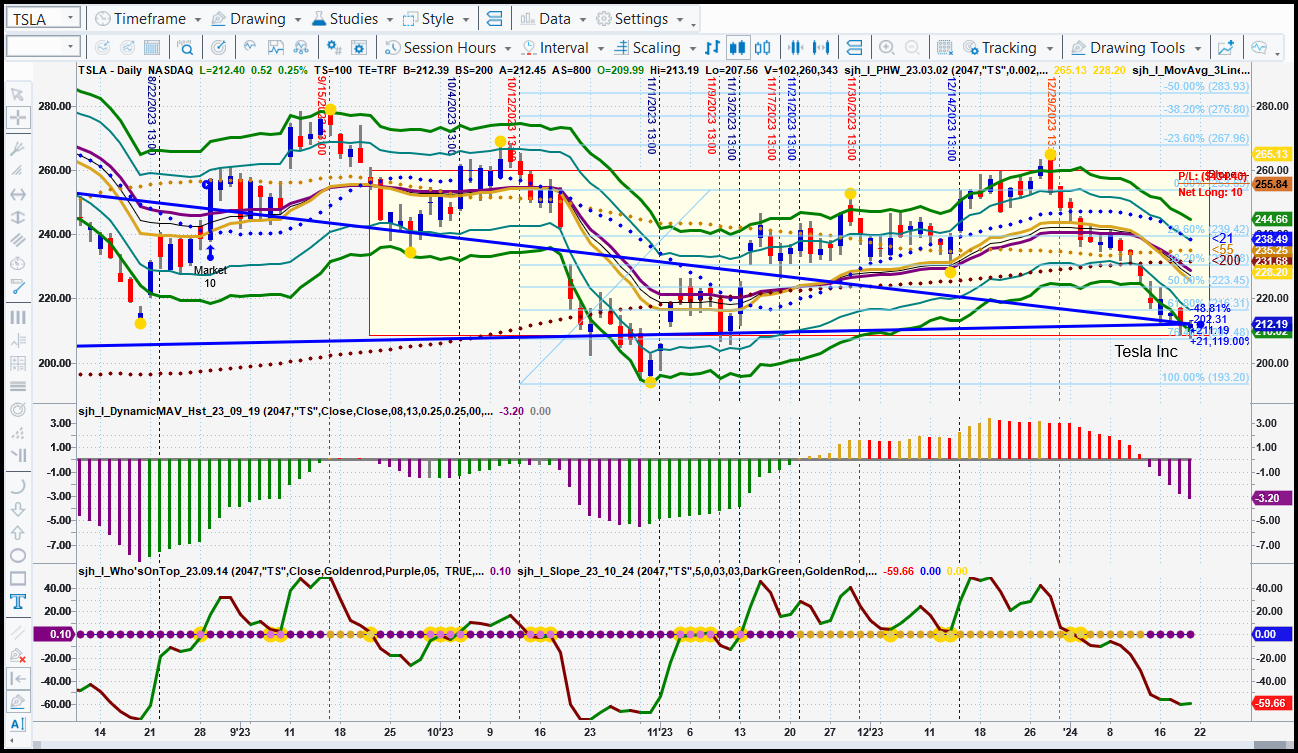Select the rectangle drawing tool
This screenshot has height=753, width=1298.
[17, 578]
